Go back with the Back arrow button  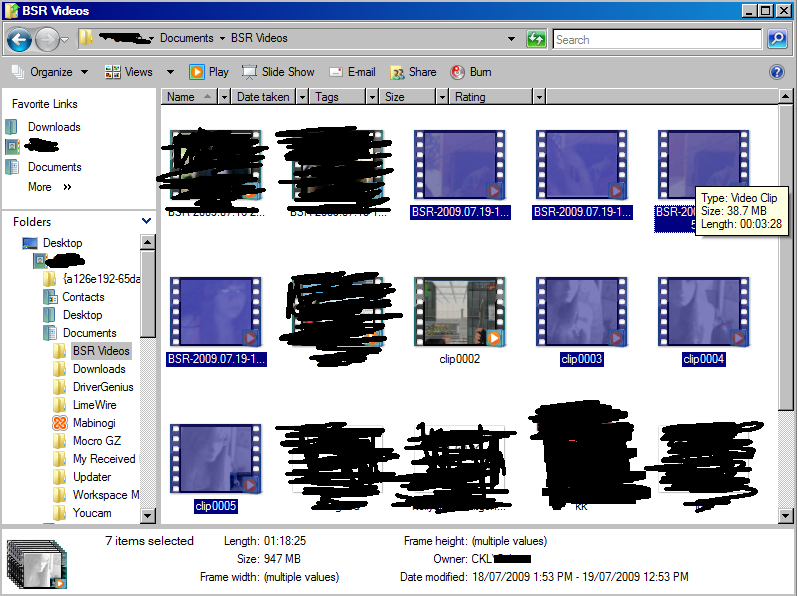coord(20,39)
